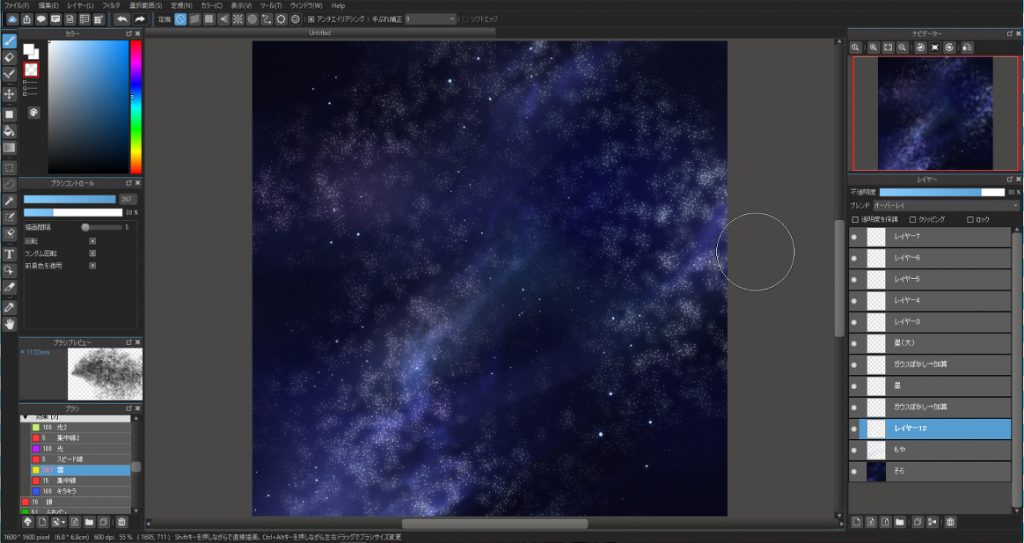Select the Eraser tool in the left toolbar
This screenshot has height=543, width=1024.
(9, 57)
